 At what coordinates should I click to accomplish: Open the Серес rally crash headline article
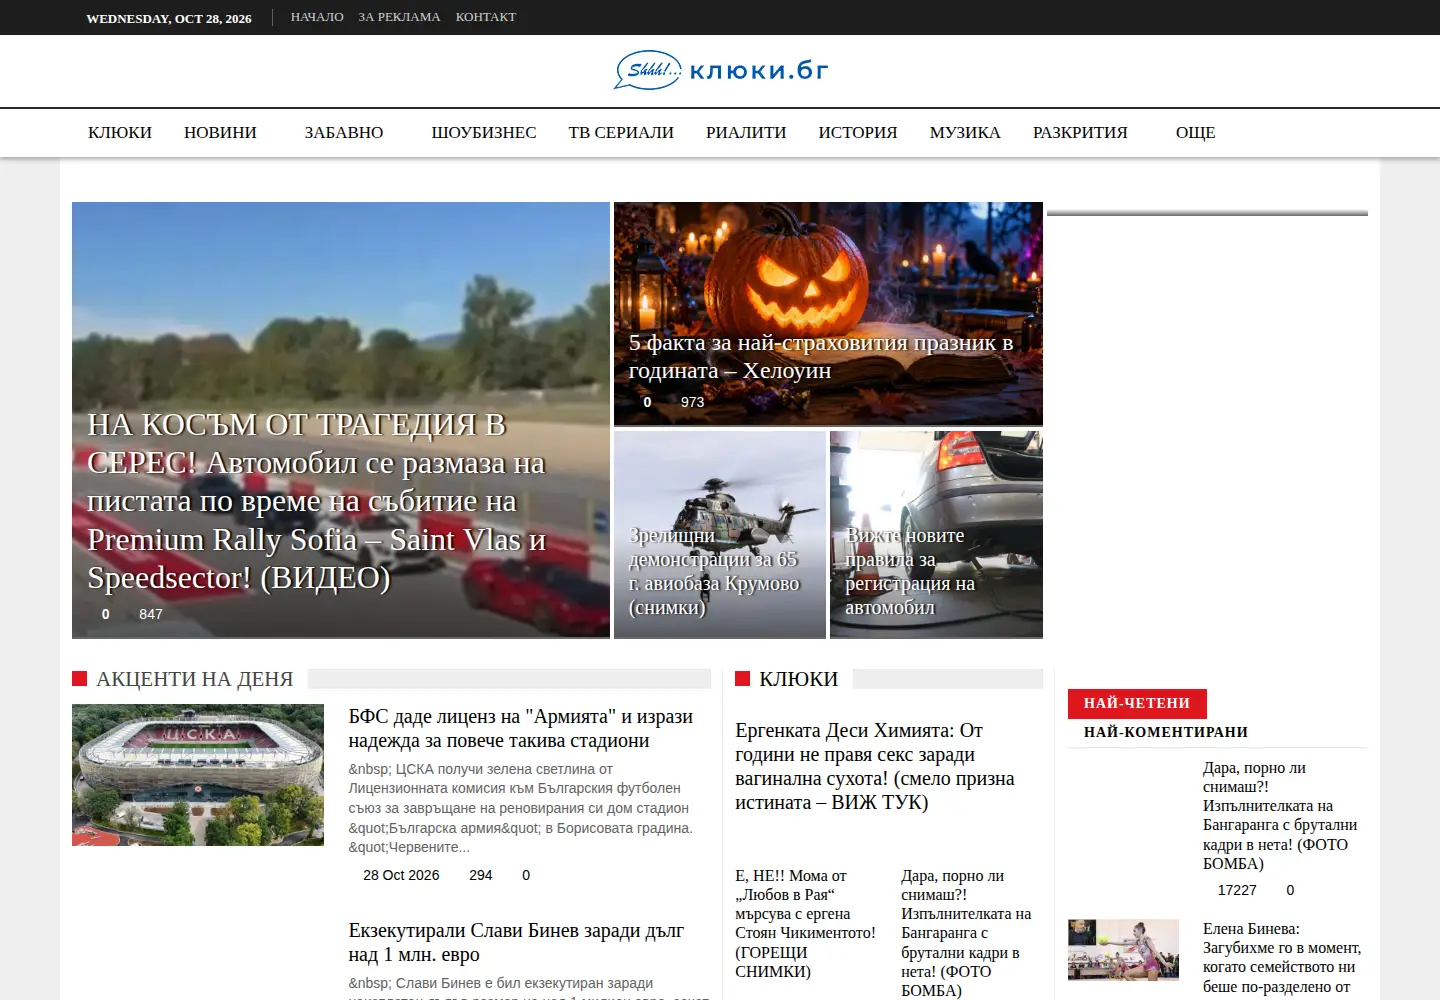pos(317,501)
